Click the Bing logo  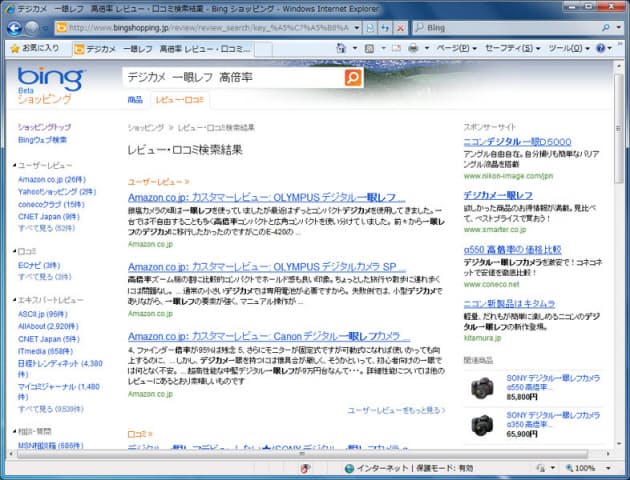[x=51, y=79]
